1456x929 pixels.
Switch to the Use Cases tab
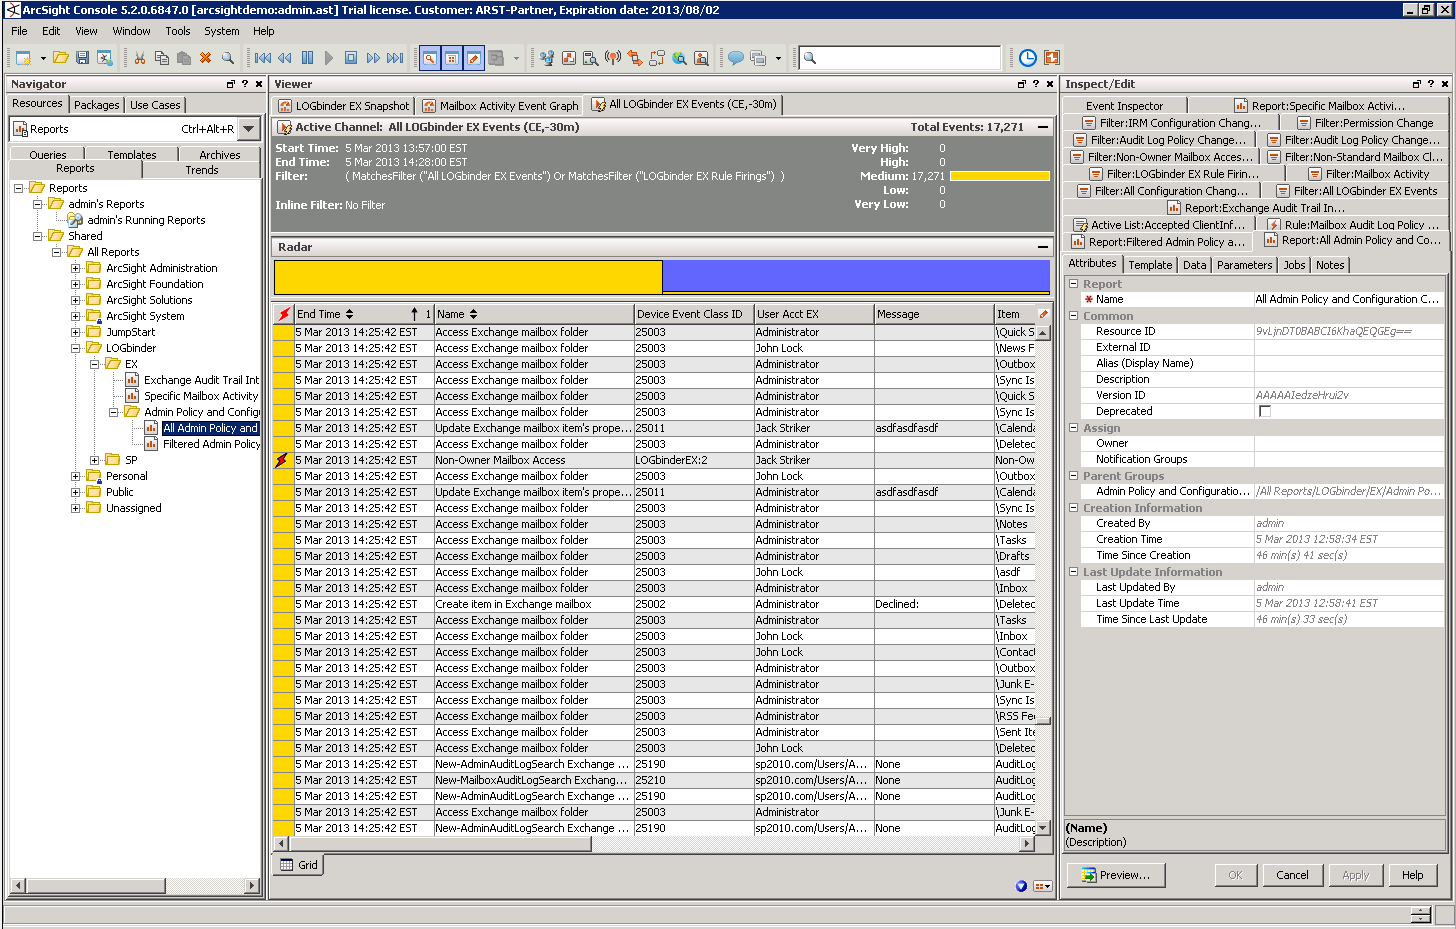point(155,105)
